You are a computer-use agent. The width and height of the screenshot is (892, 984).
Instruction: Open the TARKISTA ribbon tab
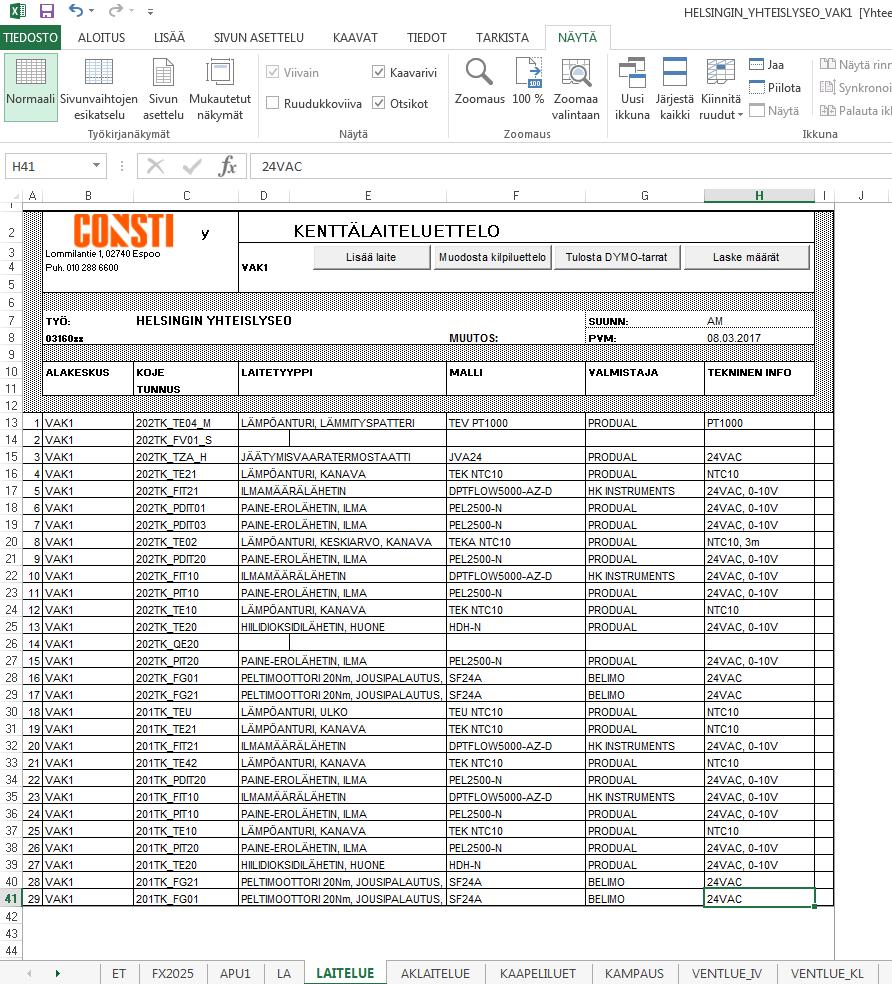[x=502, y=38]
